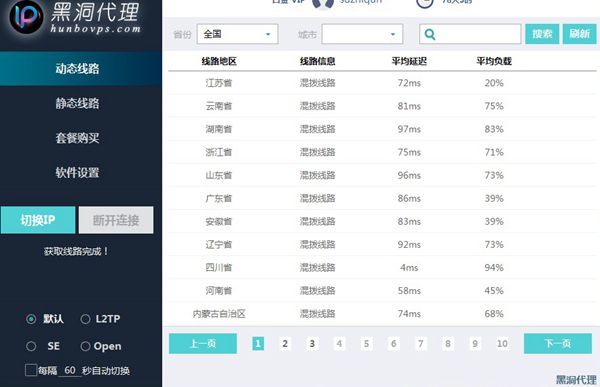Select page number 1
The image size is (600, 387).
[x=258, y=343]
